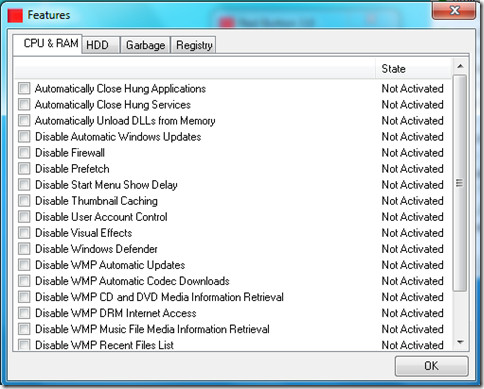Select the 'Disable Firewall' row label
Image resolution: width=484 pixels, height=389 pixels.
[70, 153]
